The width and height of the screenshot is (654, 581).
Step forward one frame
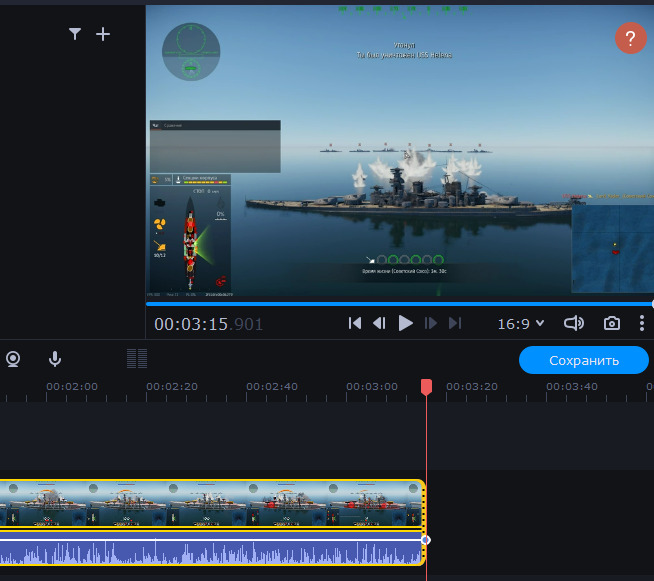[x=431, y=323]
